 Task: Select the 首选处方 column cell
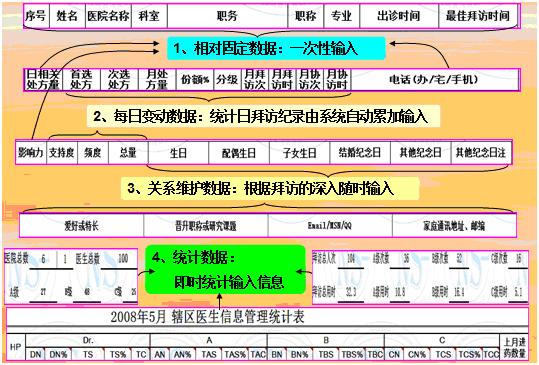[x=81, y=80]
